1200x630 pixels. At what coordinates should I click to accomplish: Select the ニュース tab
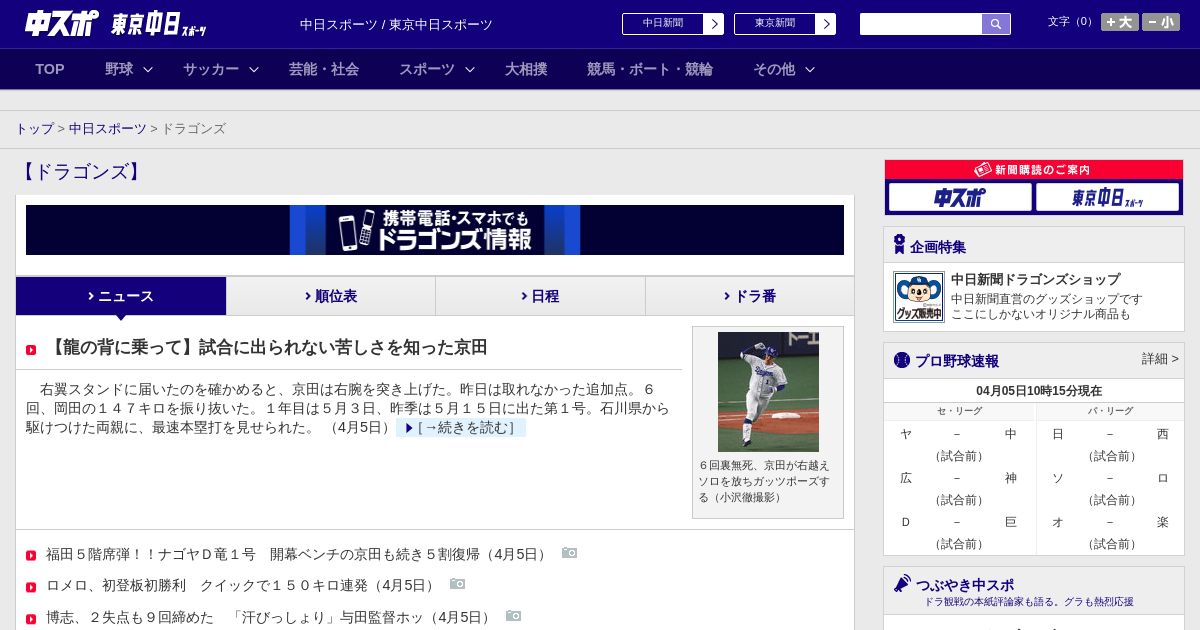121,296
